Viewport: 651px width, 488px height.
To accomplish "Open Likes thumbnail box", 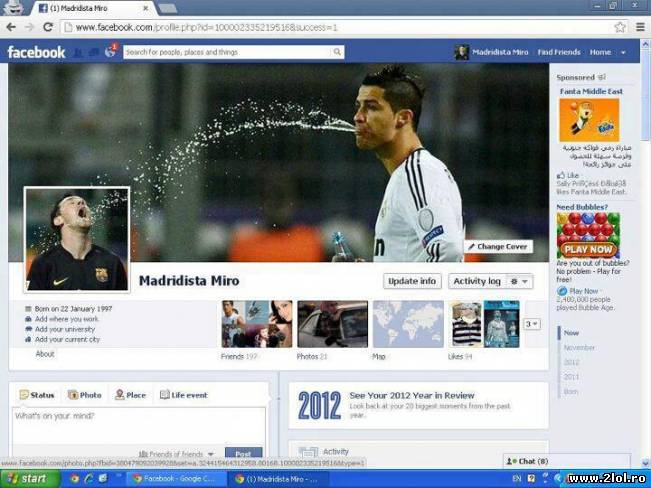I will 484,324.
